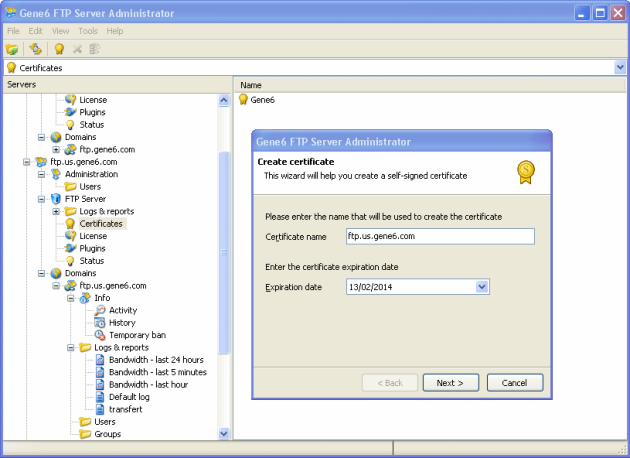Click the delete X toolbar icon
Screen dimensions: 630x458
tap(77, 49)
